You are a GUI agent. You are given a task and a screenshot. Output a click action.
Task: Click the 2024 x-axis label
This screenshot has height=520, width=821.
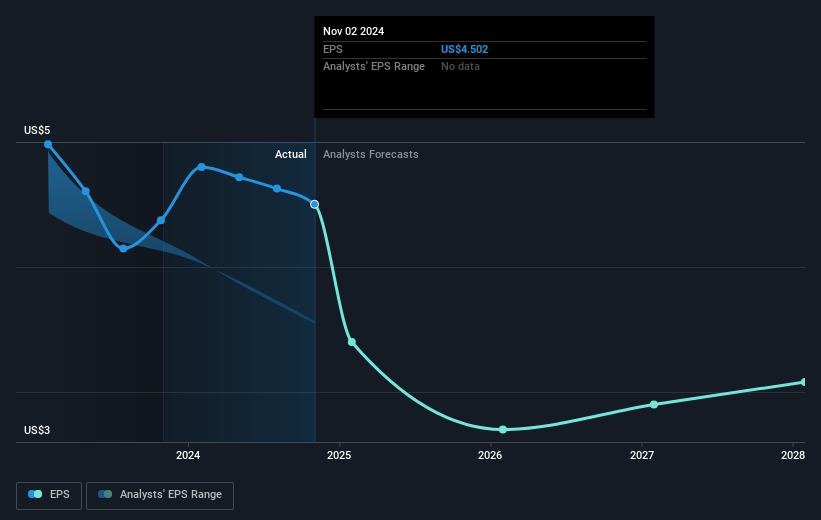pyautogui.click(x=188, y=455)
